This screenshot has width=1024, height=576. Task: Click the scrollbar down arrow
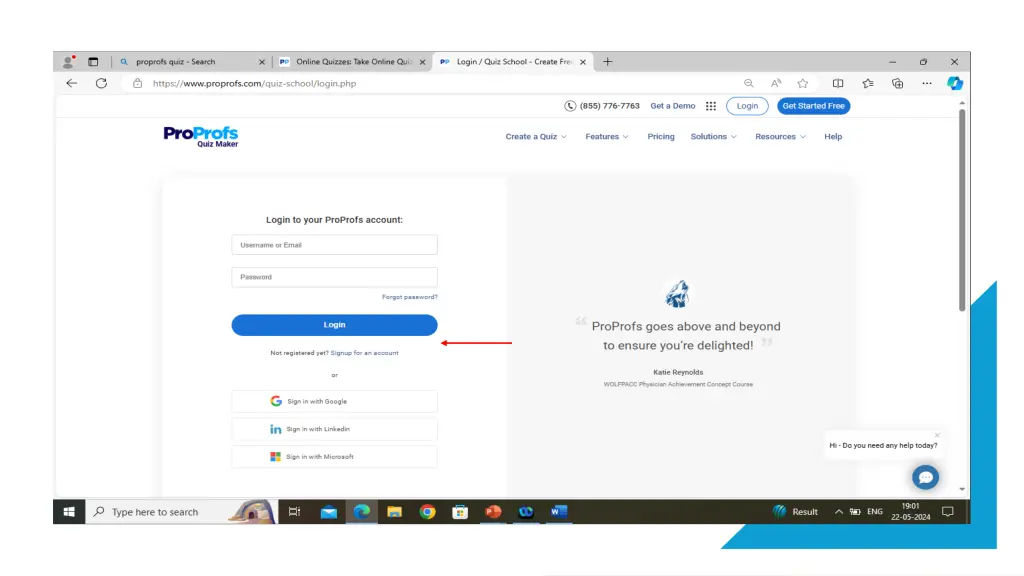(x=962, y=489)
